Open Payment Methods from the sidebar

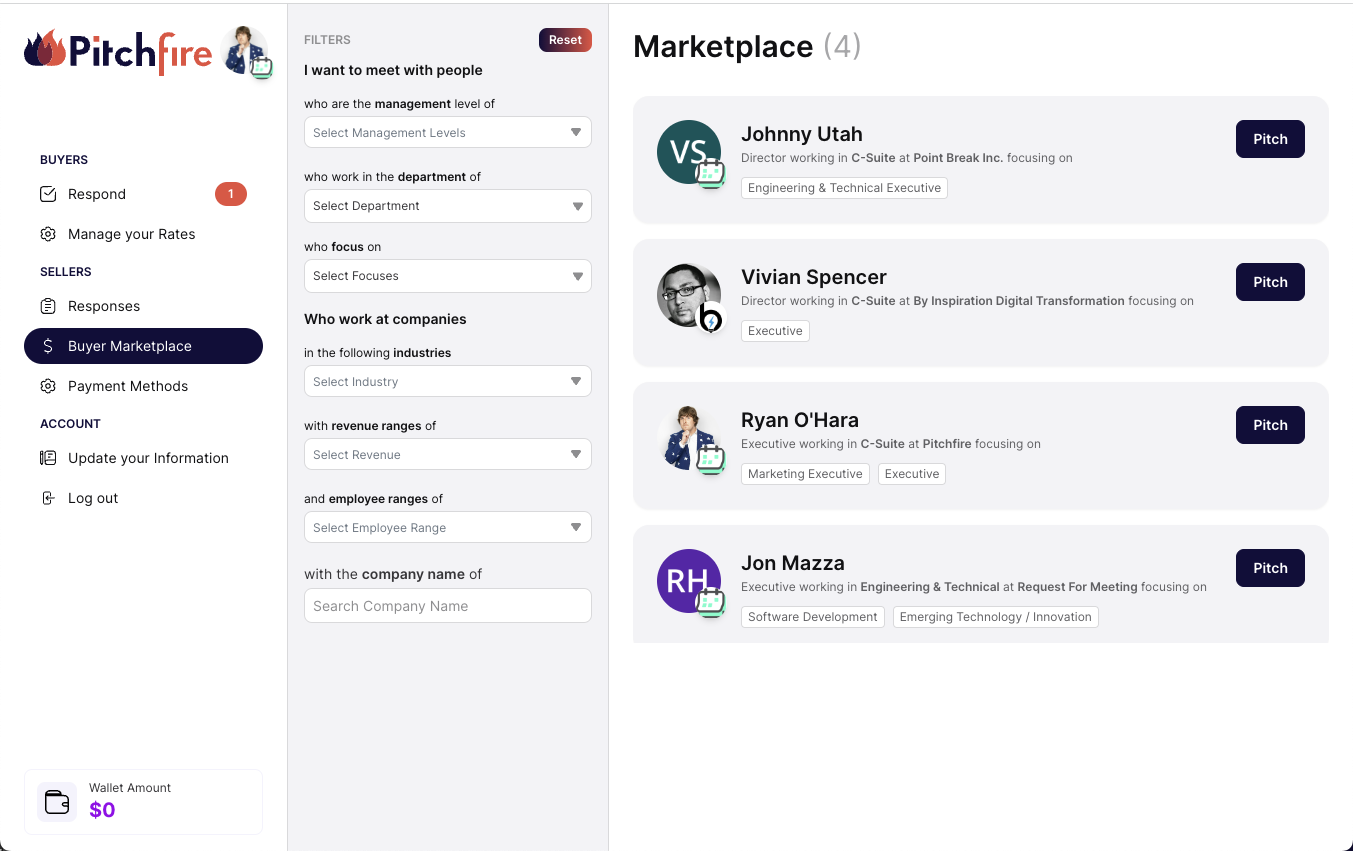point(128,386)
